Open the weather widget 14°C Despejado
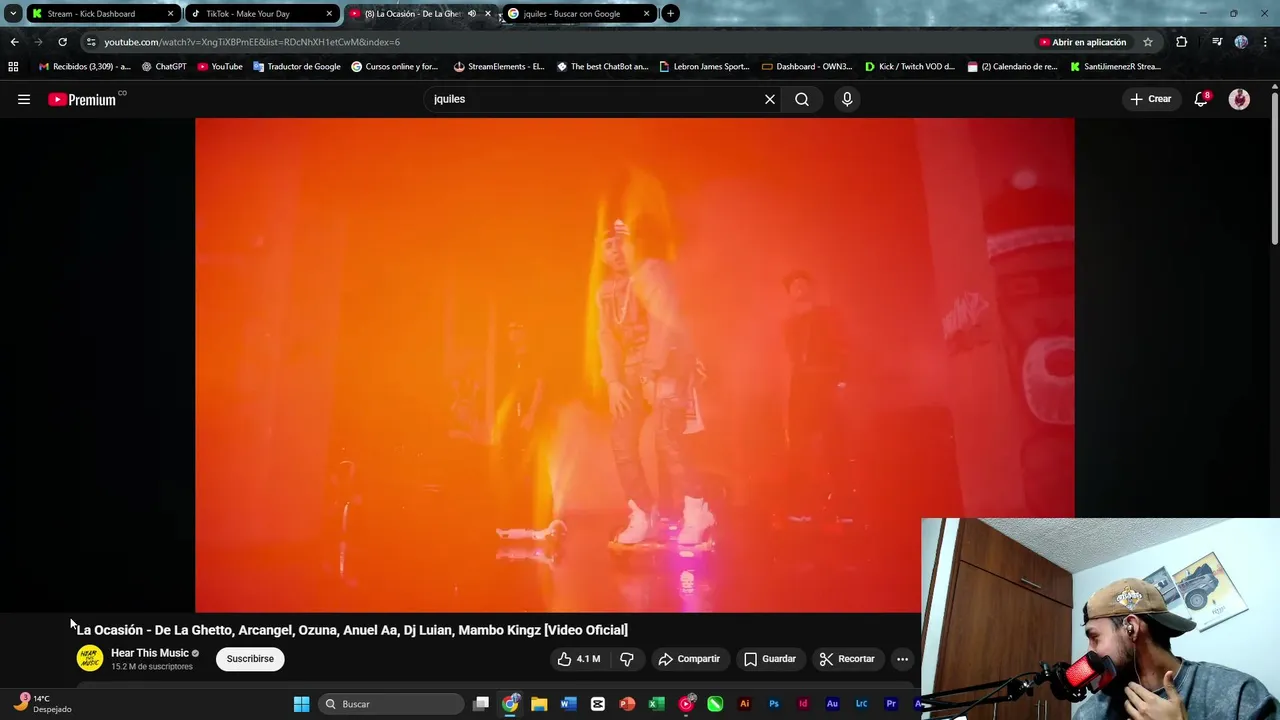This screenshot has width=1280, height=720. [x=42, y=703]
